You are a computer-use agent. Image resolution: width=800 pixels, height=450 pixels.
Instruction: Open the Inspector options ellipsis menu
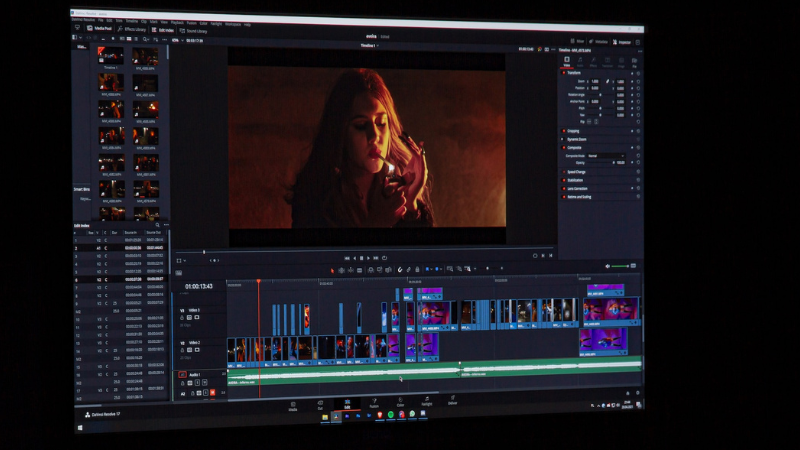640,51
